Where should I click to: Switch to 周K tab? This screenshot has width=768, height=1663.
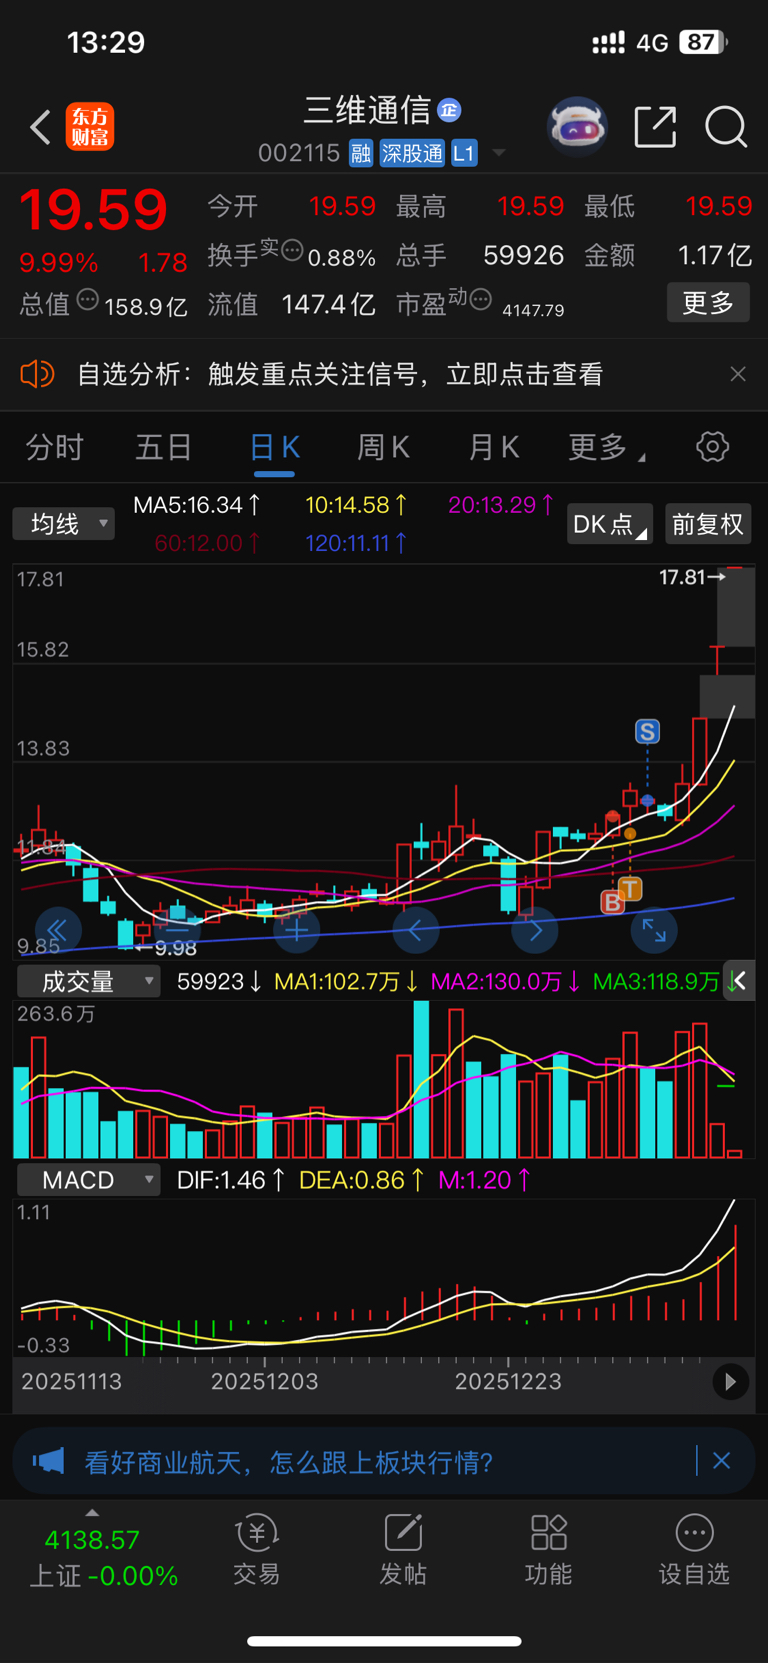pyautogui.click(x=383, y=447)
